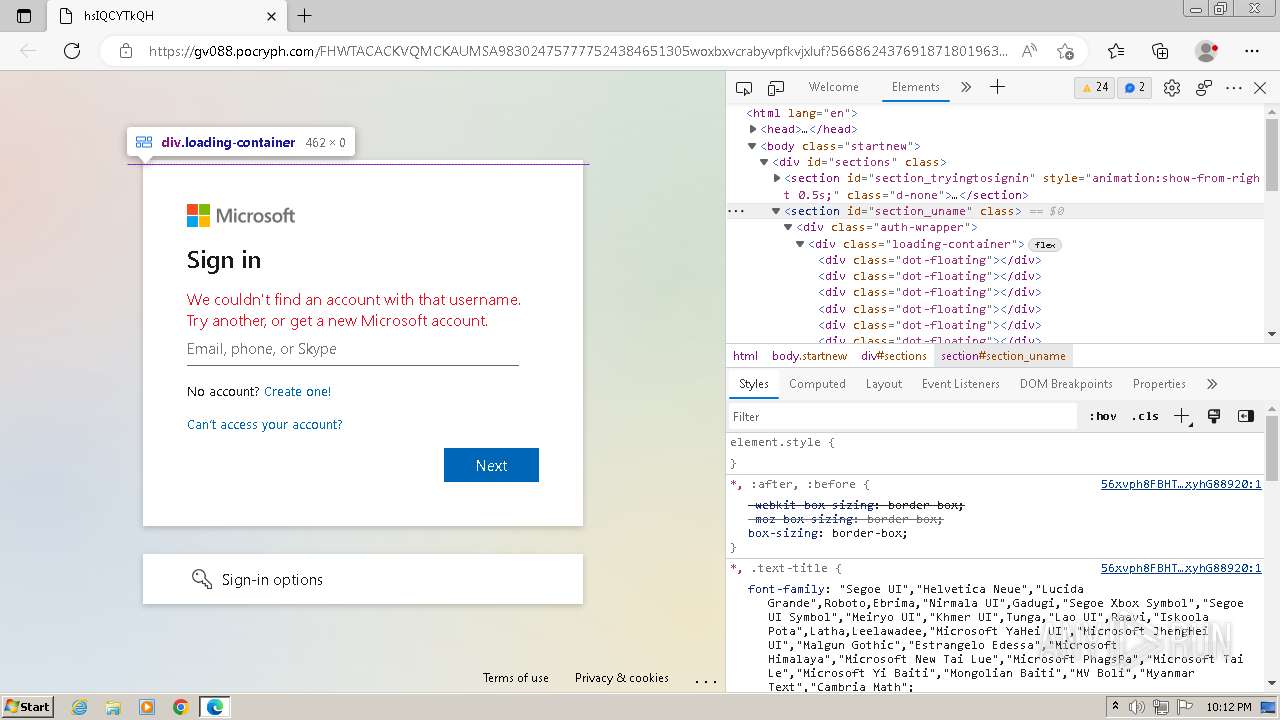Switch to the Elements tab
Image resolution: width=1280 pixels, height=720 pixels.
[915, 87]
